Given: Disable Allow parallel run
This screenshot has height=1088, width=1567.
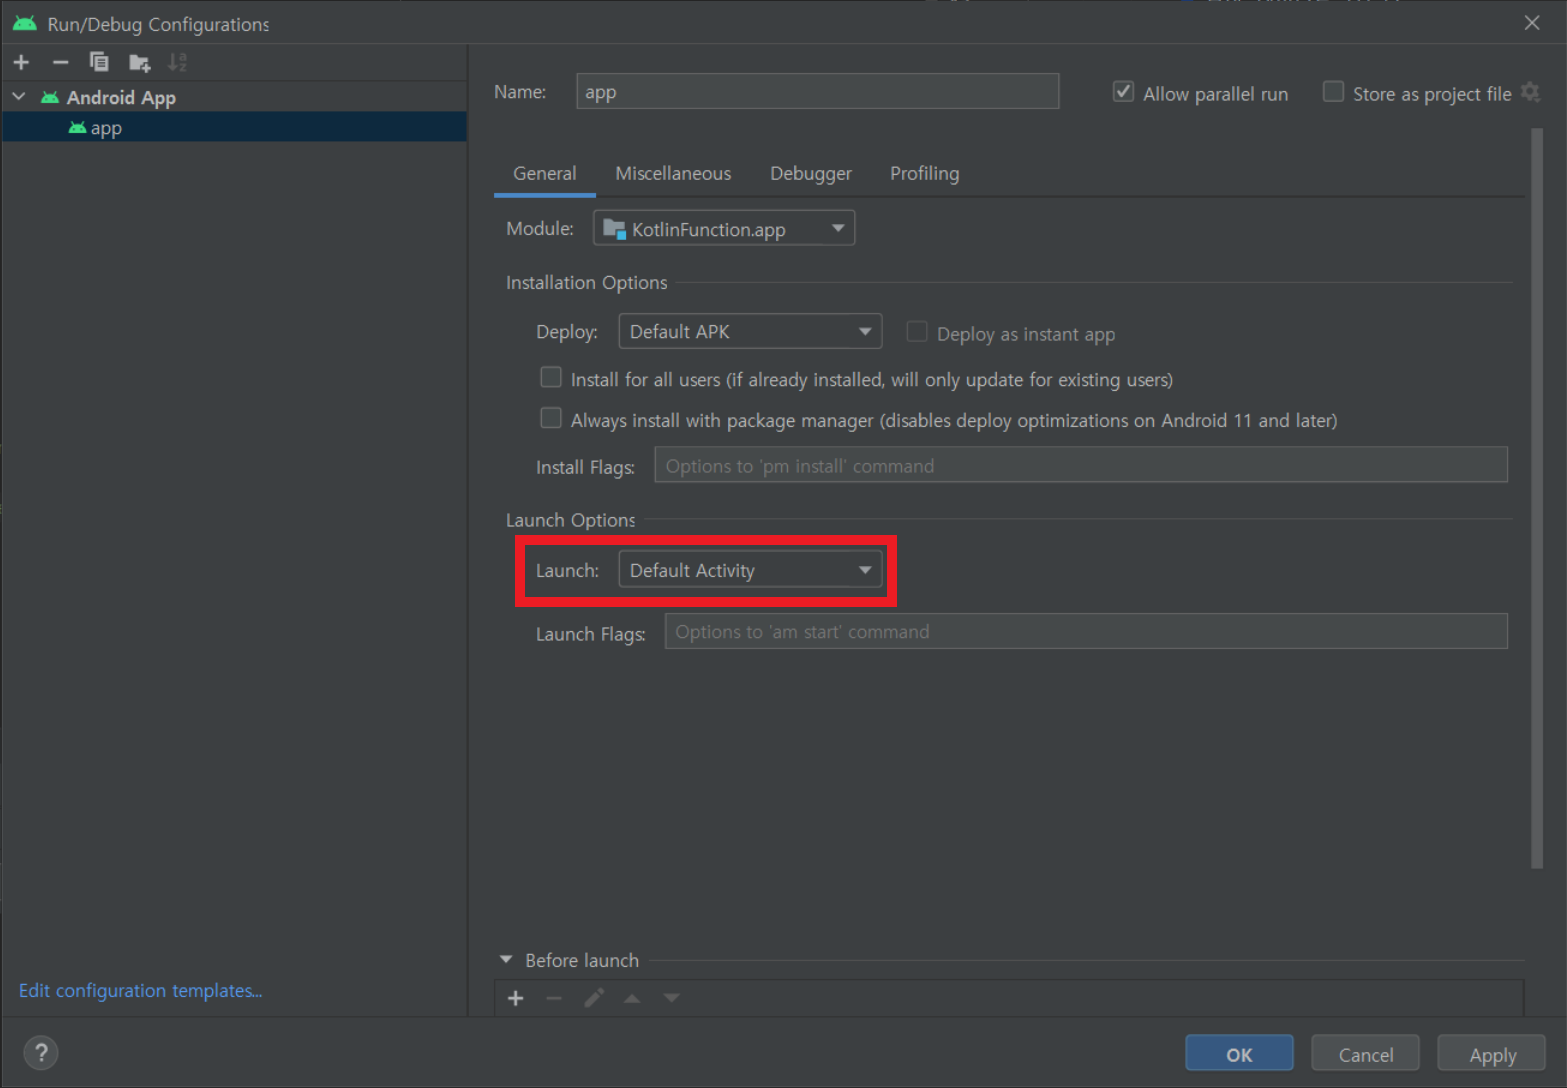Looking at the screenshot, I should [1123, 91].
